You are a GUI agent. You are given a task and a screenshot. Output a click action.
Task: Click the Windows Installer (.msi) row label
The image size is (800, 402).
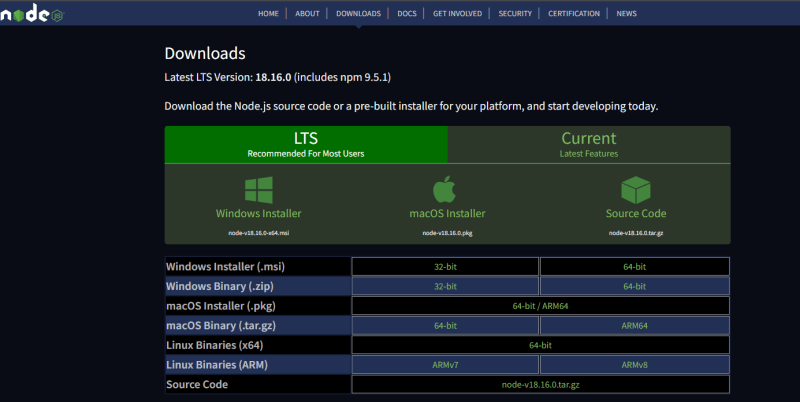click(x=226, y=267)
